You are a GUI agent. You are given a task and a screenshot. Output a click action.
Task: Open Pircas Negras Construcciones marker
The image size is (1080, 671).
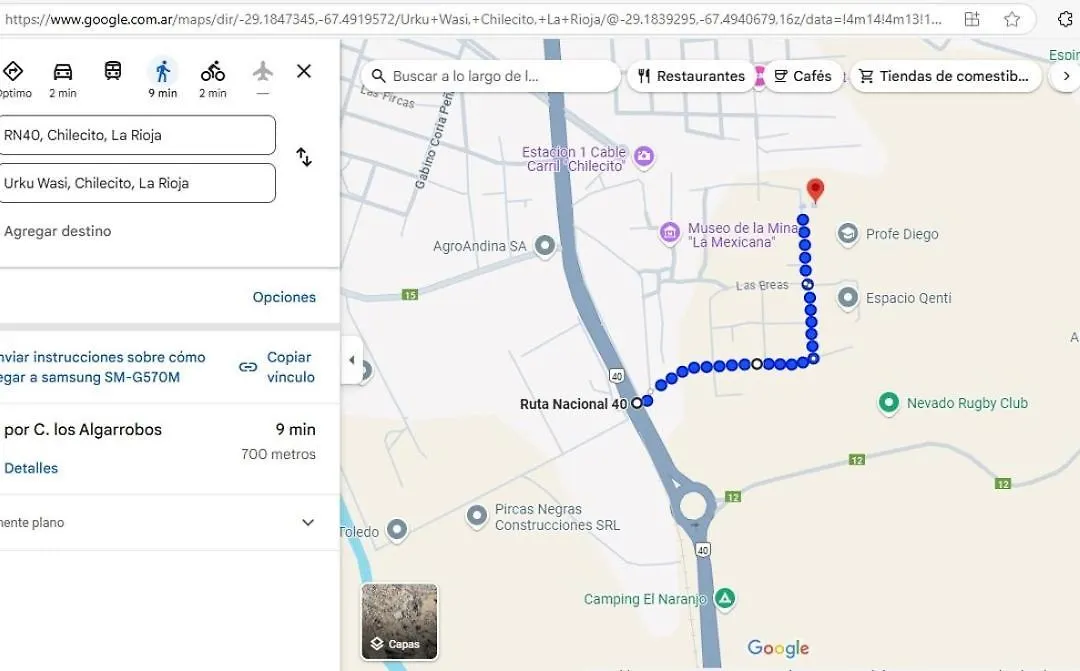coord(477,515)
